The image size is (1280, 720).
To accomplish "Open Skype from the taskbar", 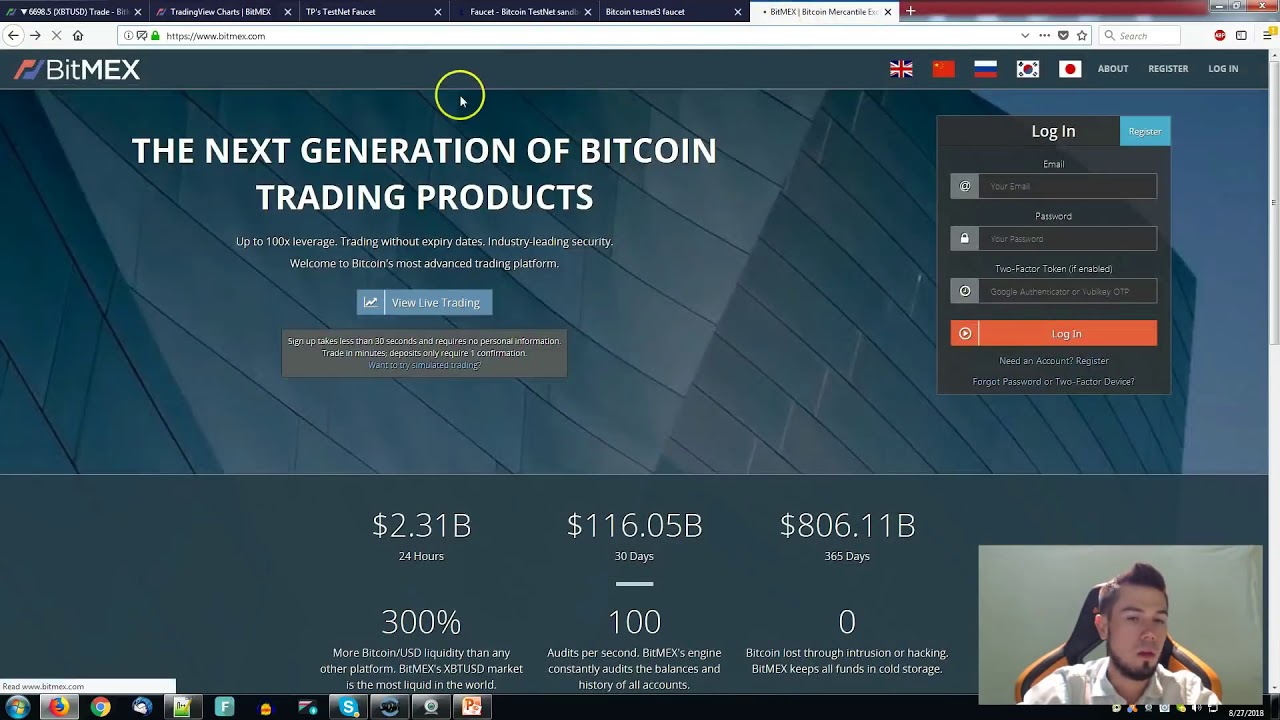I will [348, 707].
